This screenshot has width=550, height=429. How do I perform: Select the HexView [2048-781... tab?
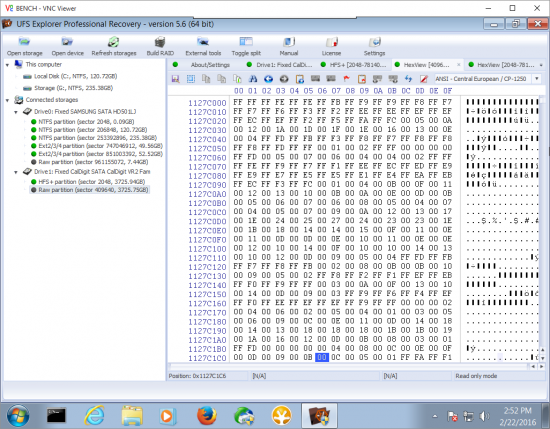pyautogui.click(x=505, y=65)
